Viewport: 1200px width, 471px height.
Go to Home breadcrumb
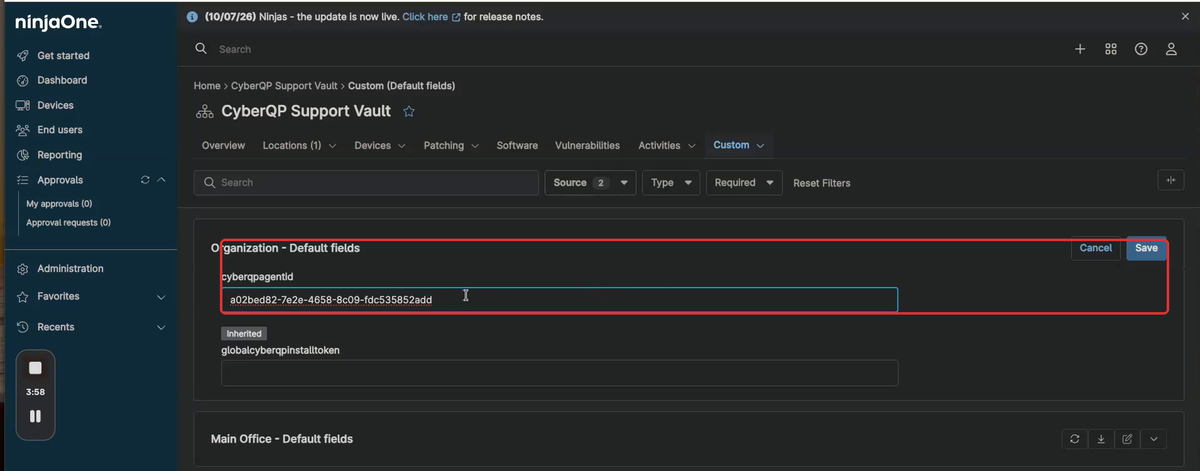207,86
